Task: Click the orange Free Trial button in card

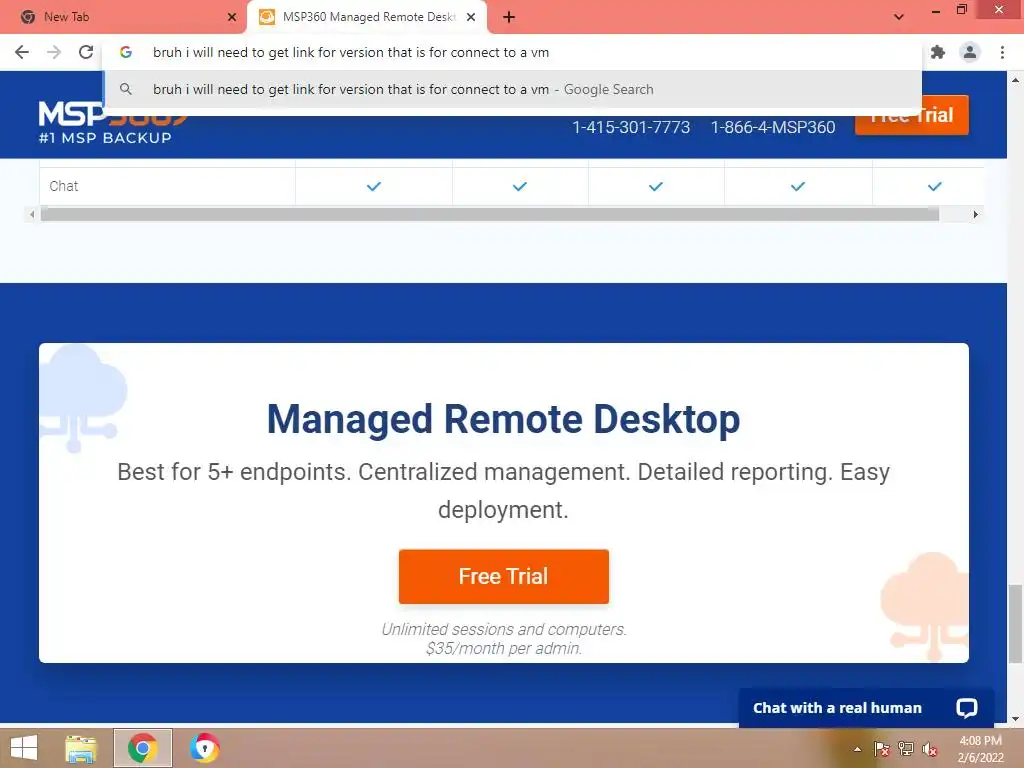Action: tap(504, 576)
